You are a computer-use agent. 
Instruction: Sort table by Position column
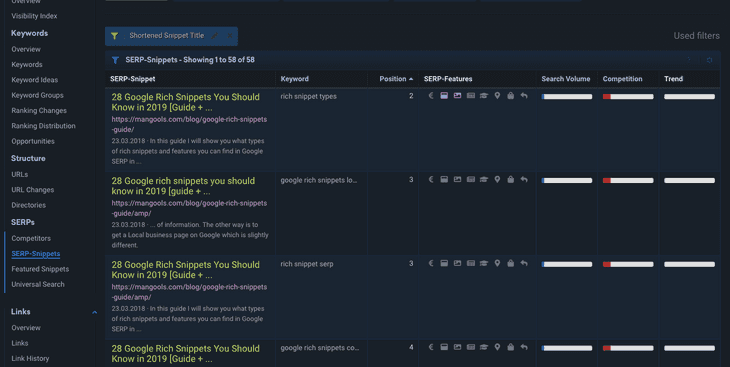coord(396,79)
